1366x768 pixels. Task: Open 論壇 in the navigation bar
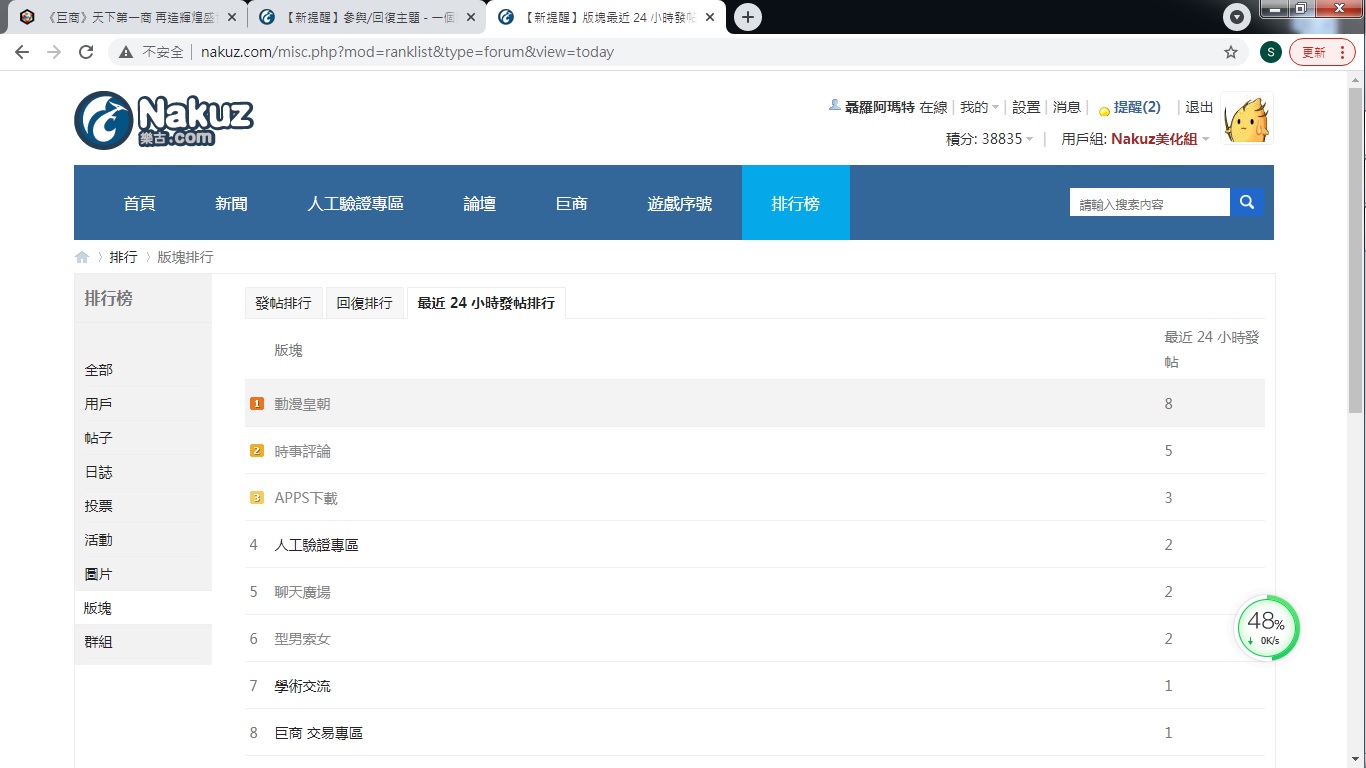point(480,203)
